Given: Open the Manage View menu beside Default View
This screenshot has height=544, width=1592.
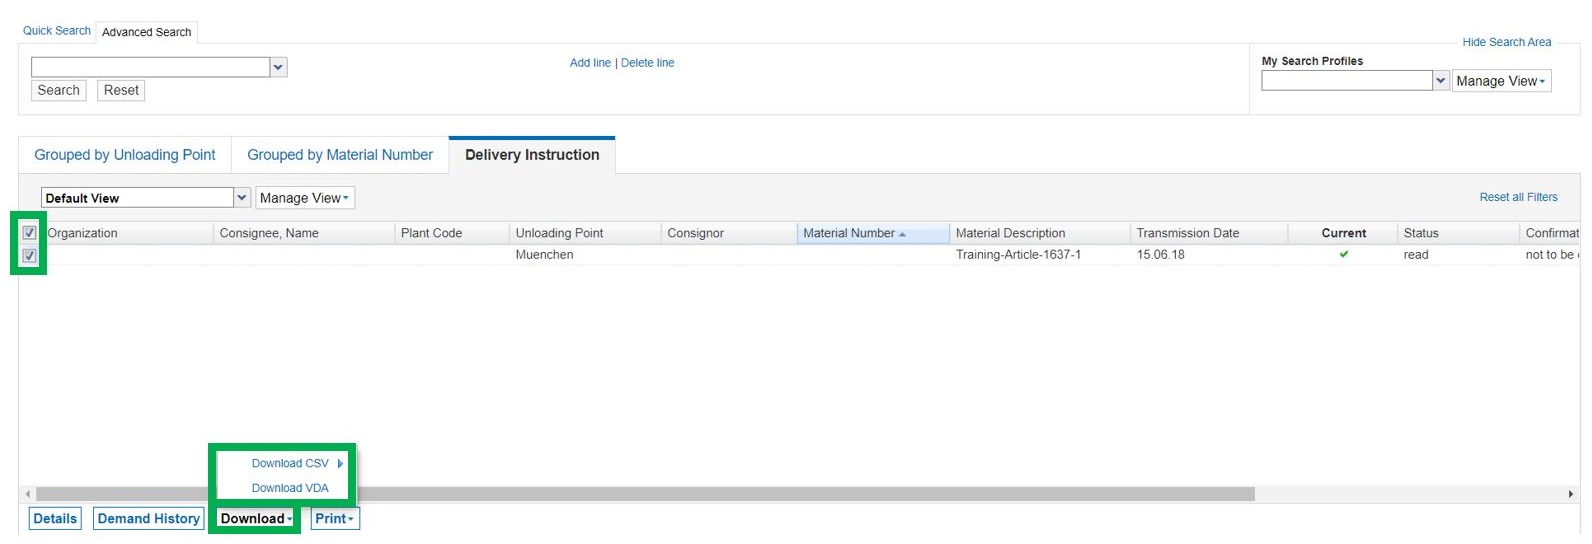Looking at the screenshot, I should [x=305, y=198].
